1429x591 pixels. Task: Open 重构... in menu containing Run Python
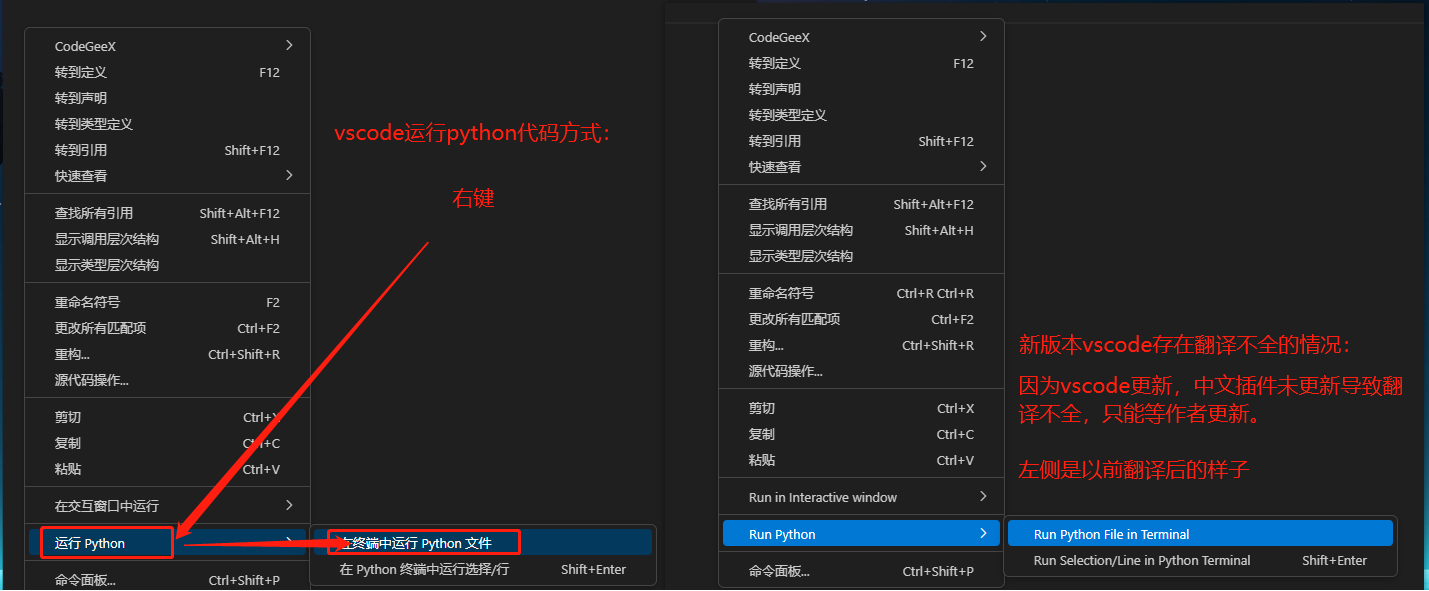(861, 345)
